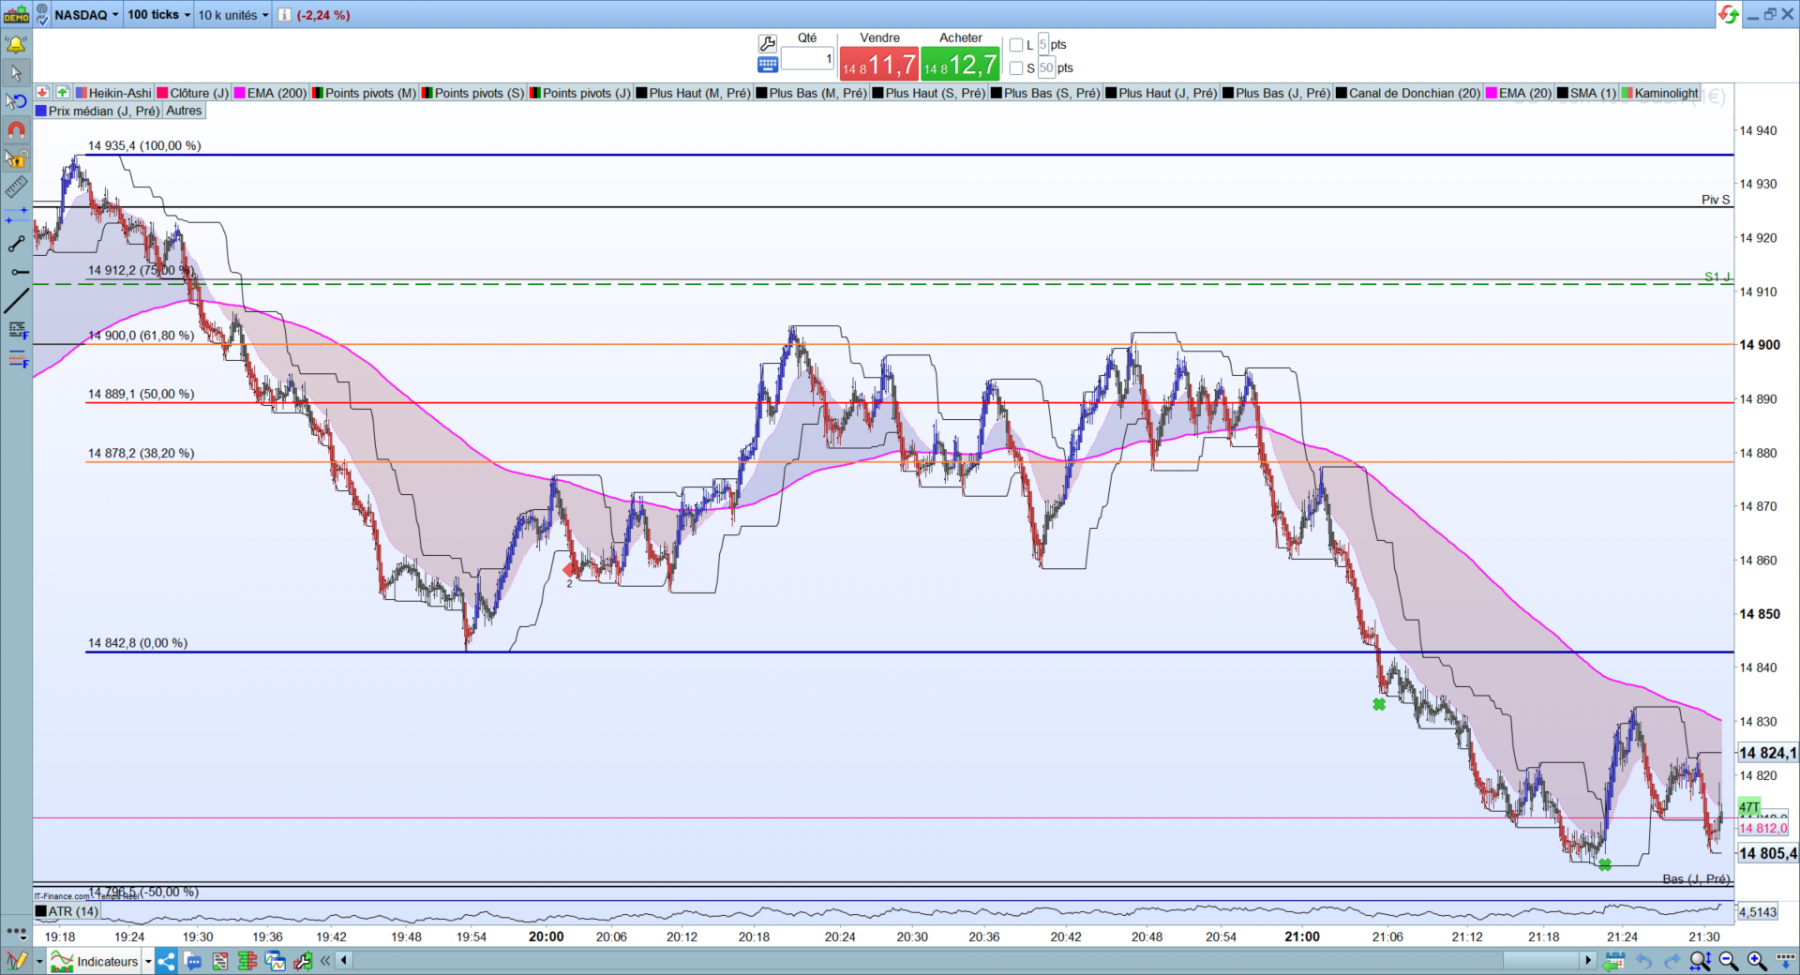Select the lower Fibonacci lines tool

(16, 359)
